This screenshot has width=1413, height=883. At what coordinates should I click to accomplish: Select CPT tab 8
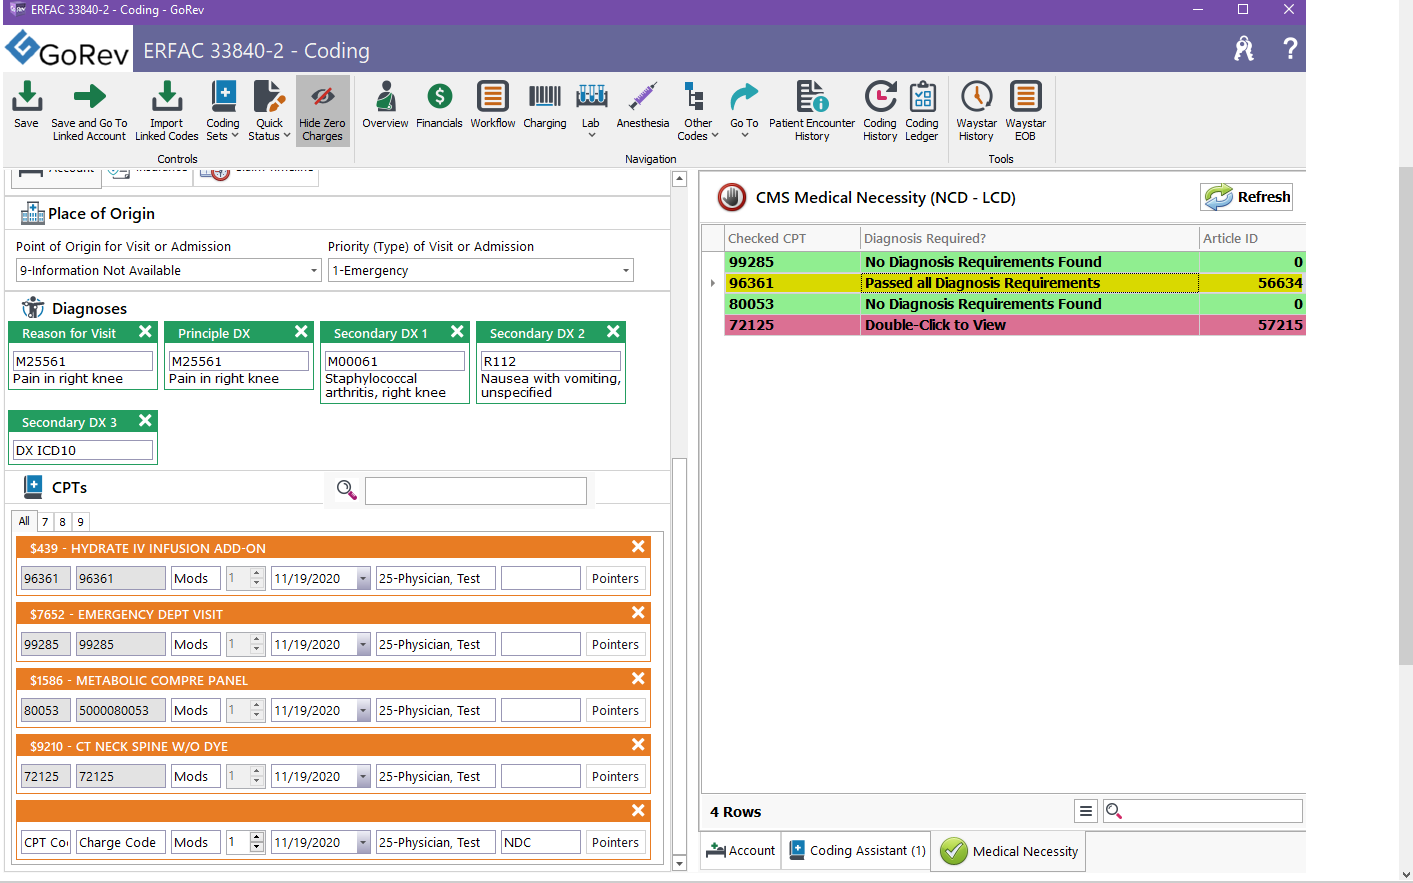coord(63,522)
